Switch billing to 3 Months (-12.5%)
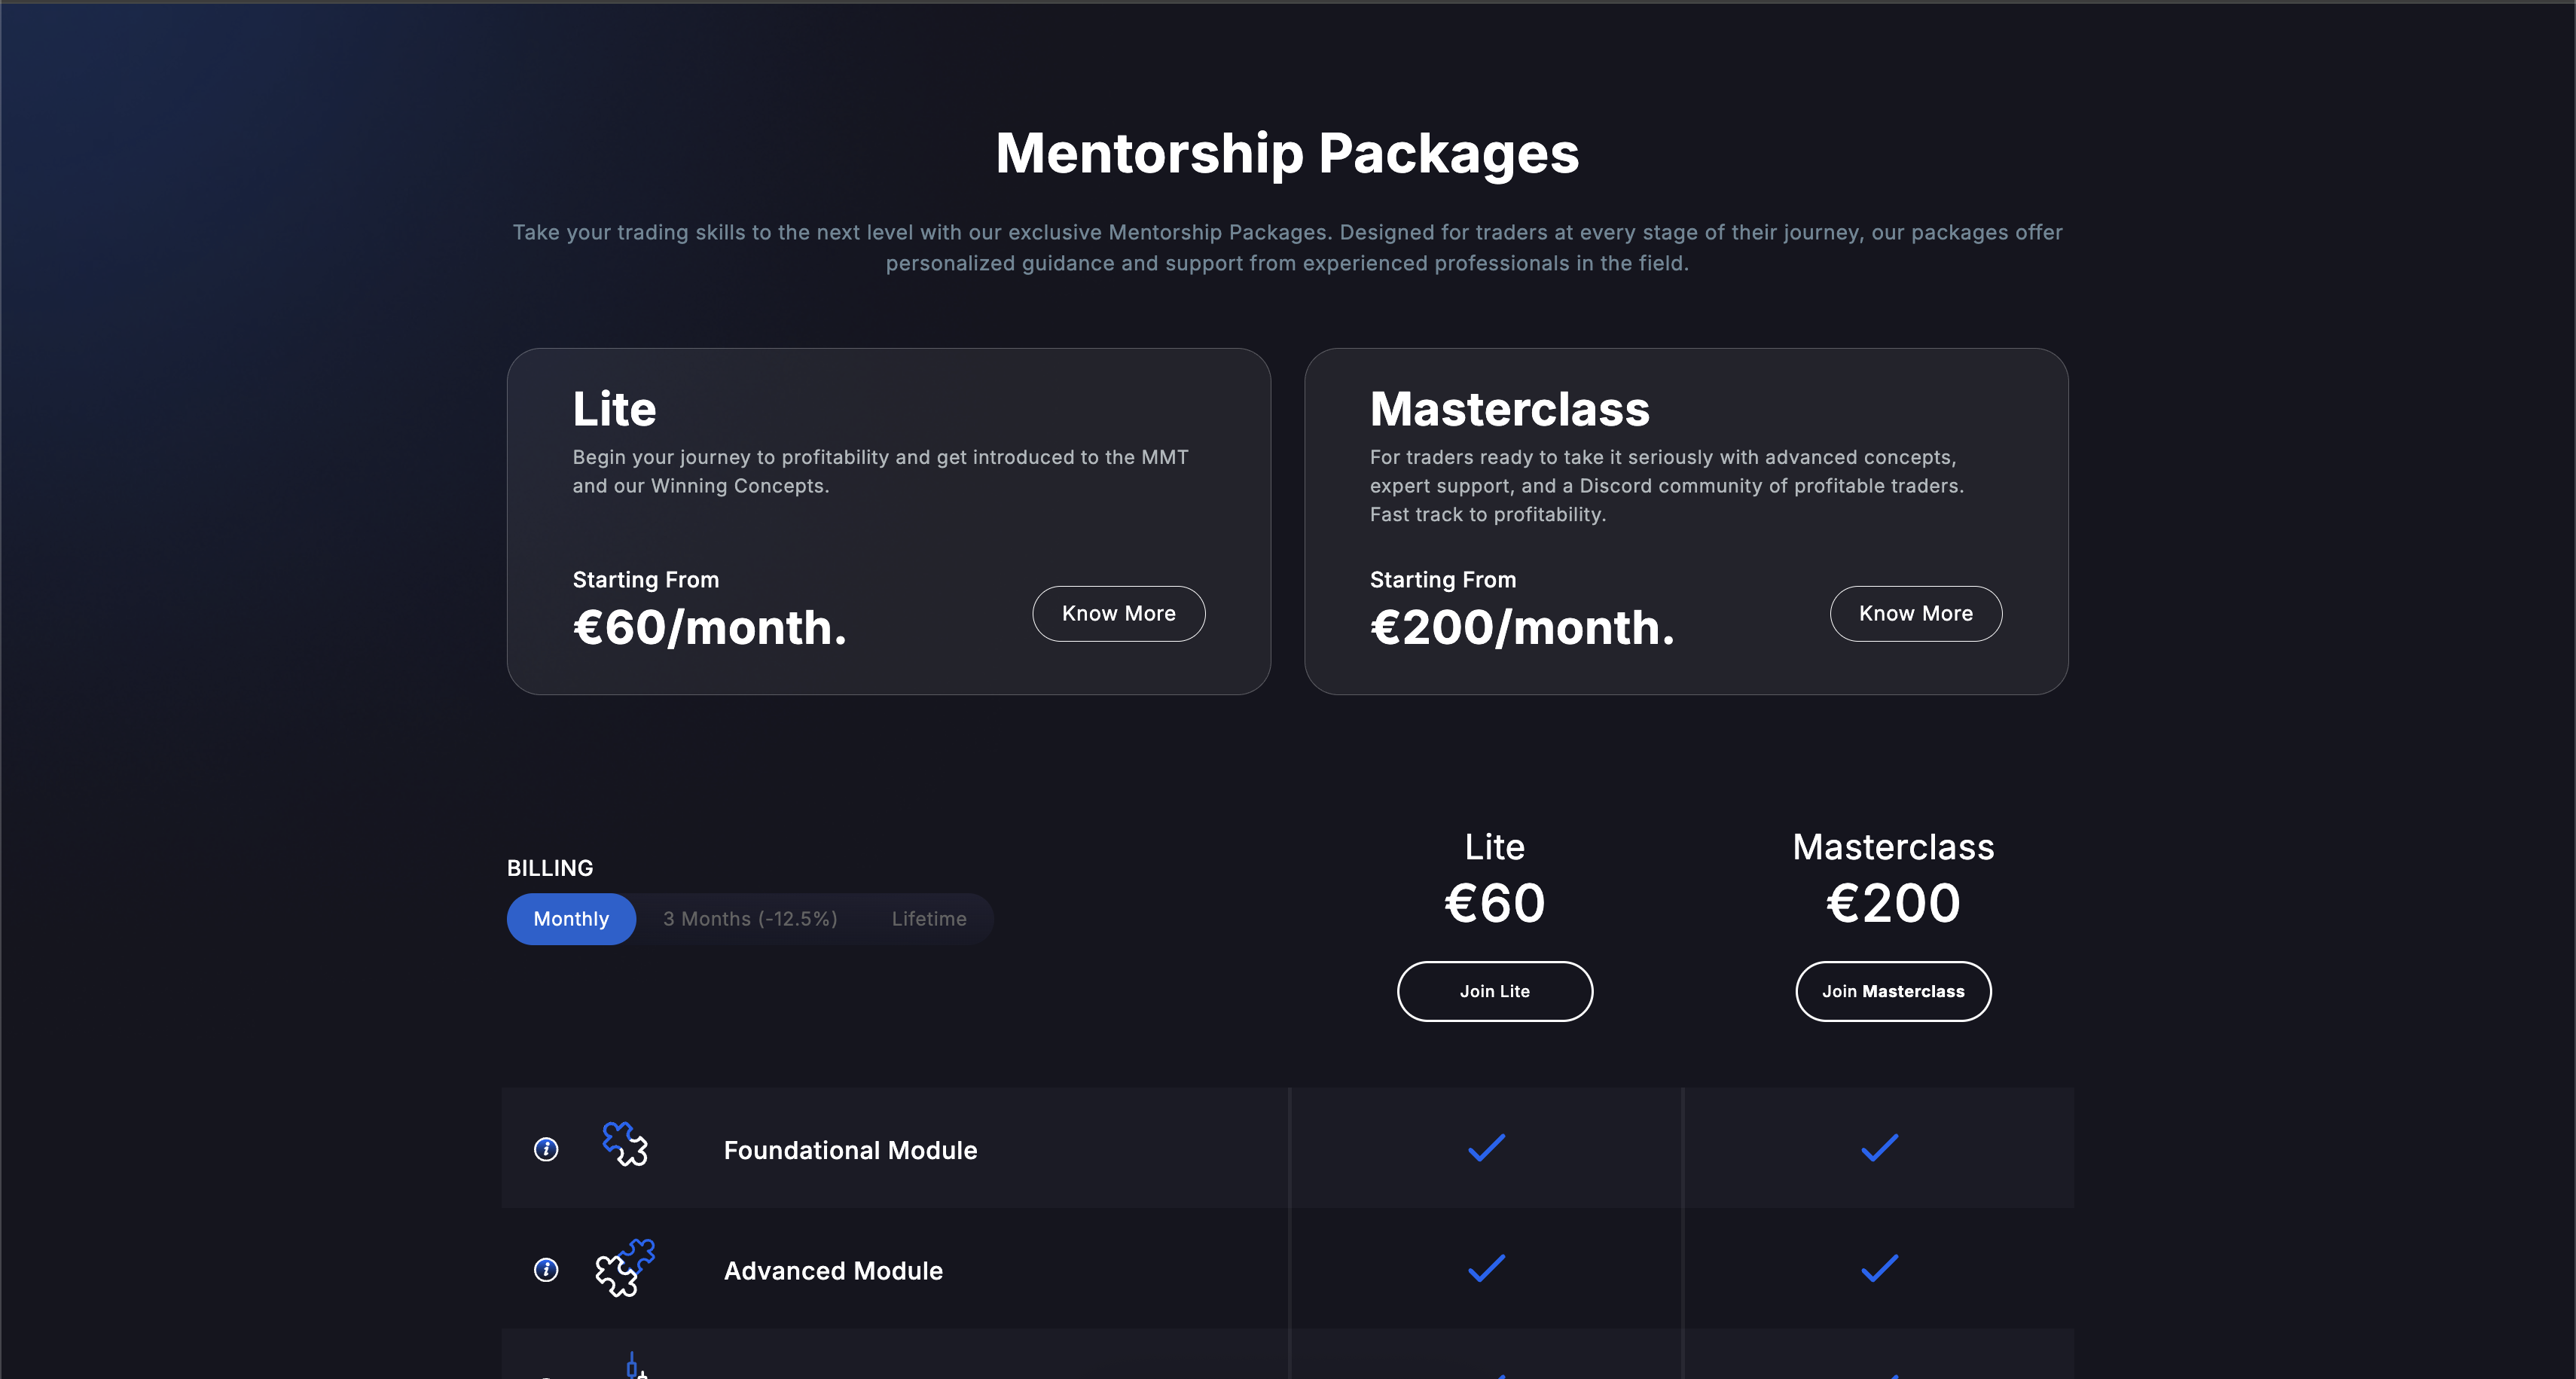The image size is (2576, 1379). tap(750, 919)
